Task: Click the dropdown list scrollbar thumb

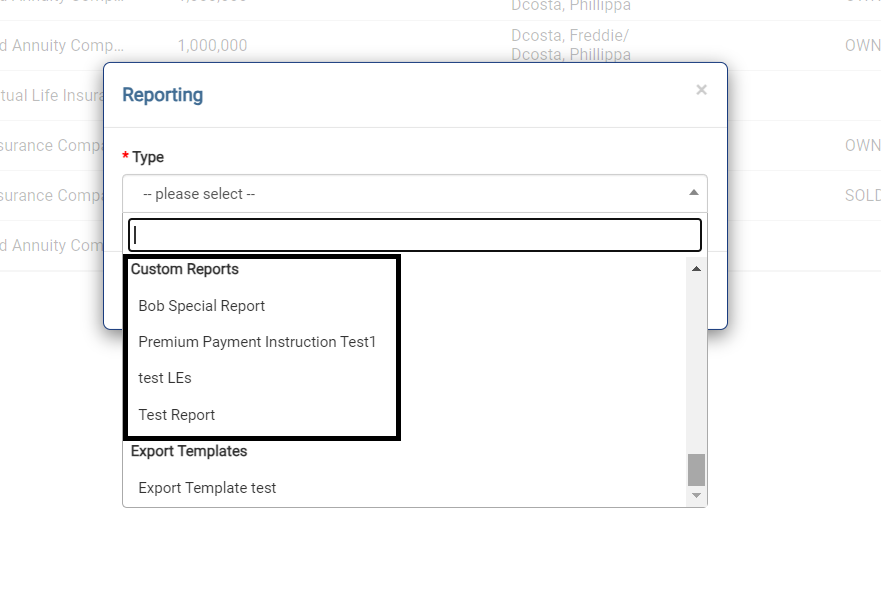Action: pos(696,469)
